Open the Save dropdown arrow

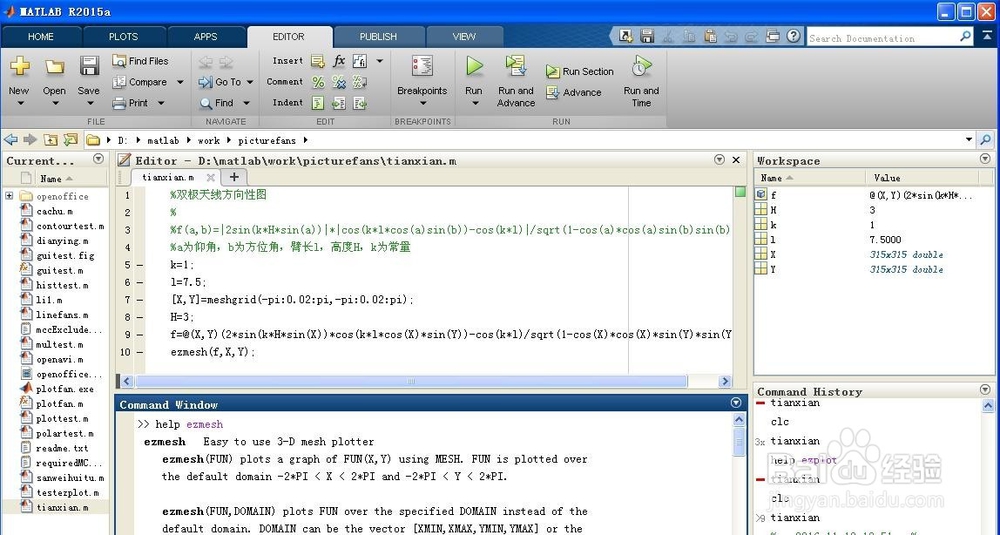(89, 103)
